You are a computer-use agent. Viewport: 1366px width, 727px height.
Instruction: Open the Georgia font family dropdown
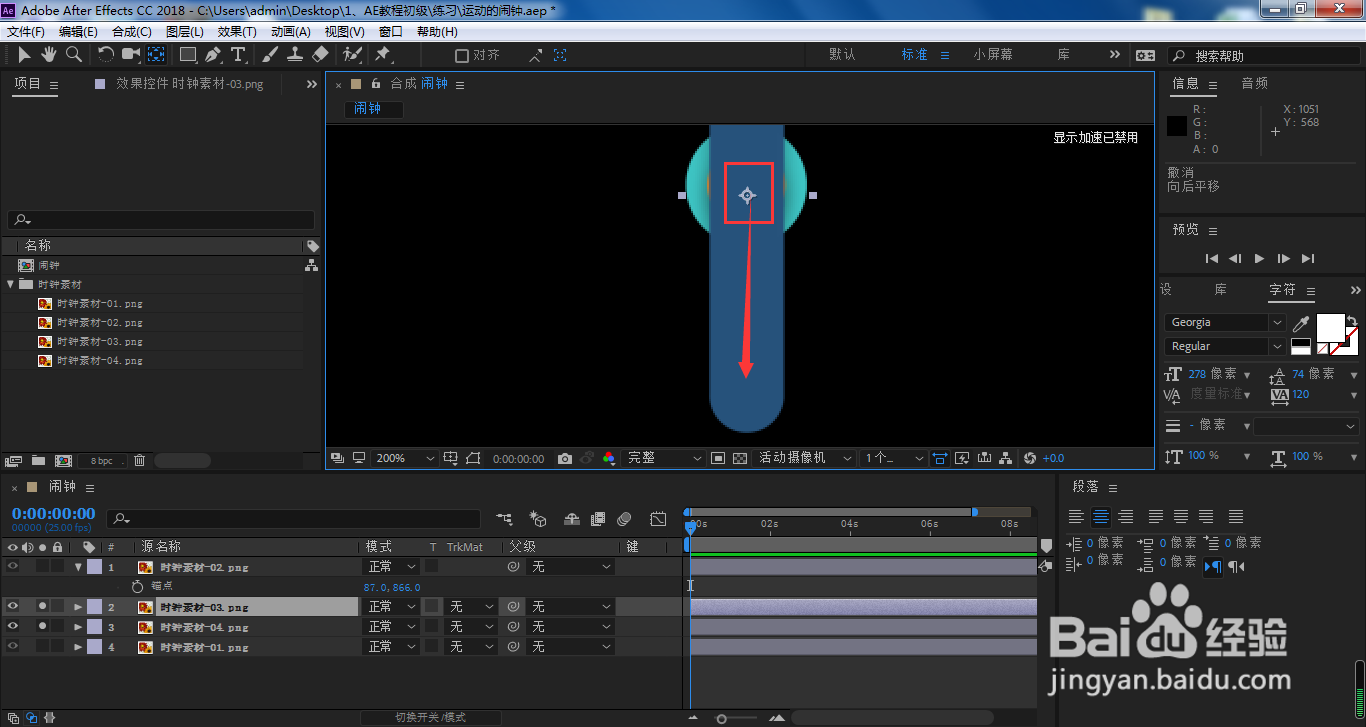pos(1225,323)
